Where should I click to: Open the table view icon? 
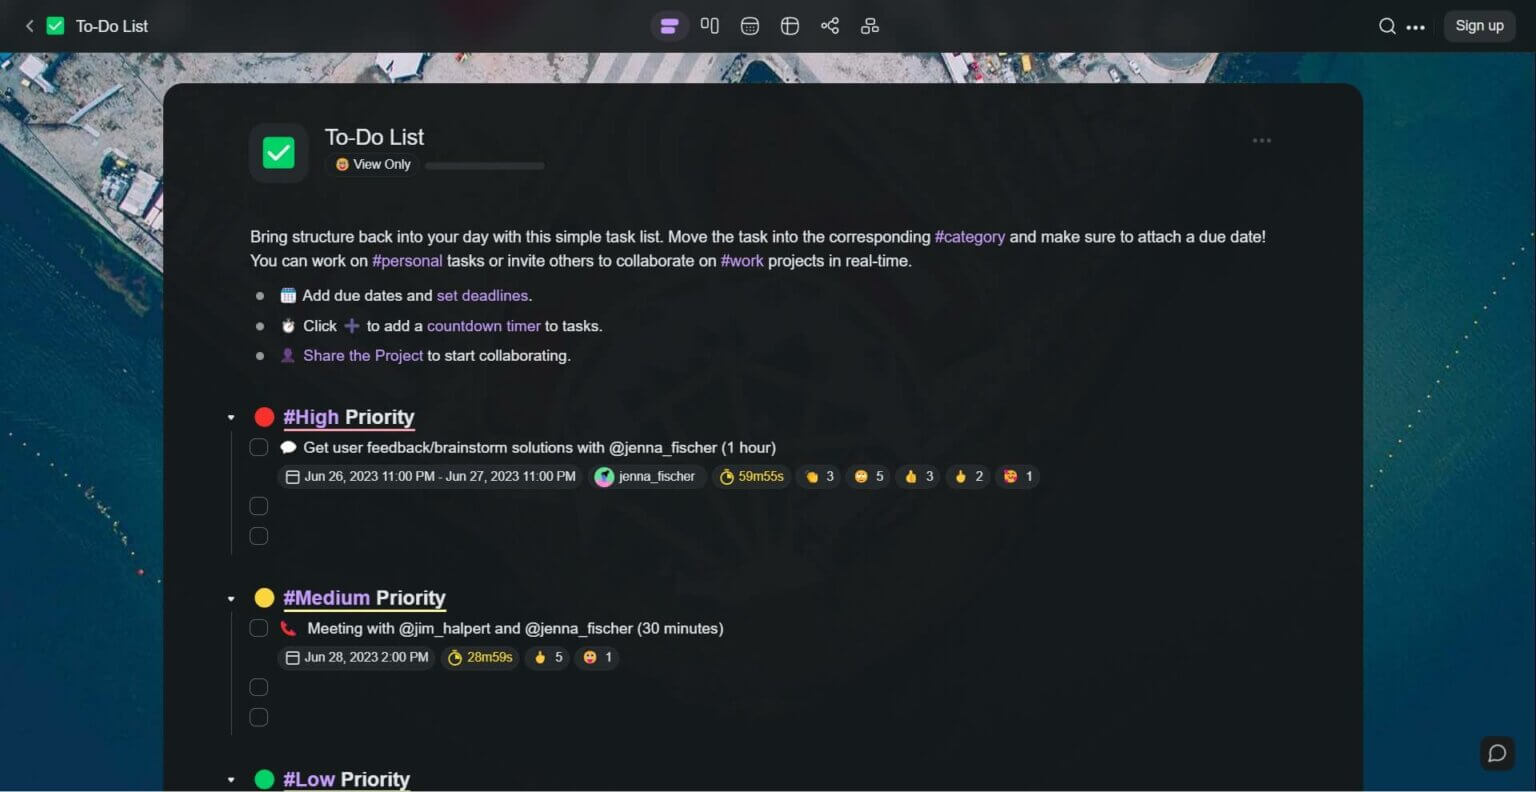coord(790,26)
